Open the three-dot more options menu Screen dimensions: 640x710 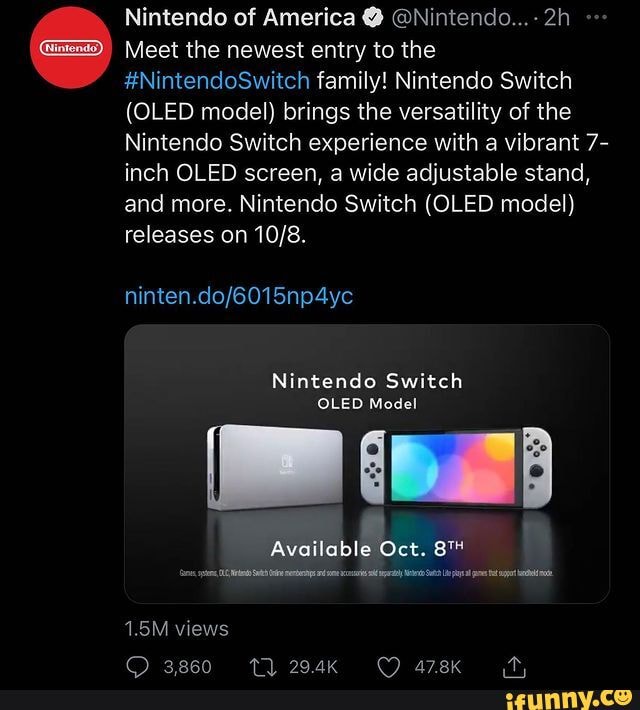607,17
